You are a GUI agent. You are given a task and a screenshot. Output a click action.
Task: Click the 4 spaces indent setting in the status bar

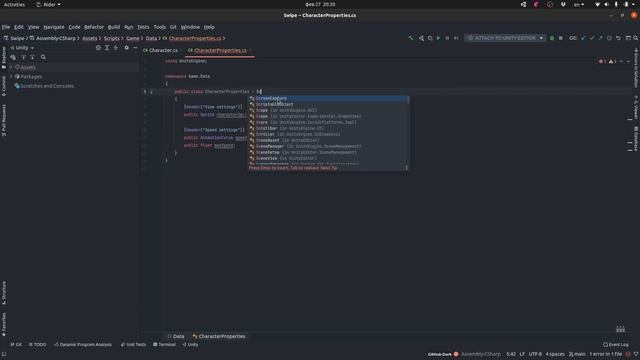pyautogui.click(x=555, y=354)
